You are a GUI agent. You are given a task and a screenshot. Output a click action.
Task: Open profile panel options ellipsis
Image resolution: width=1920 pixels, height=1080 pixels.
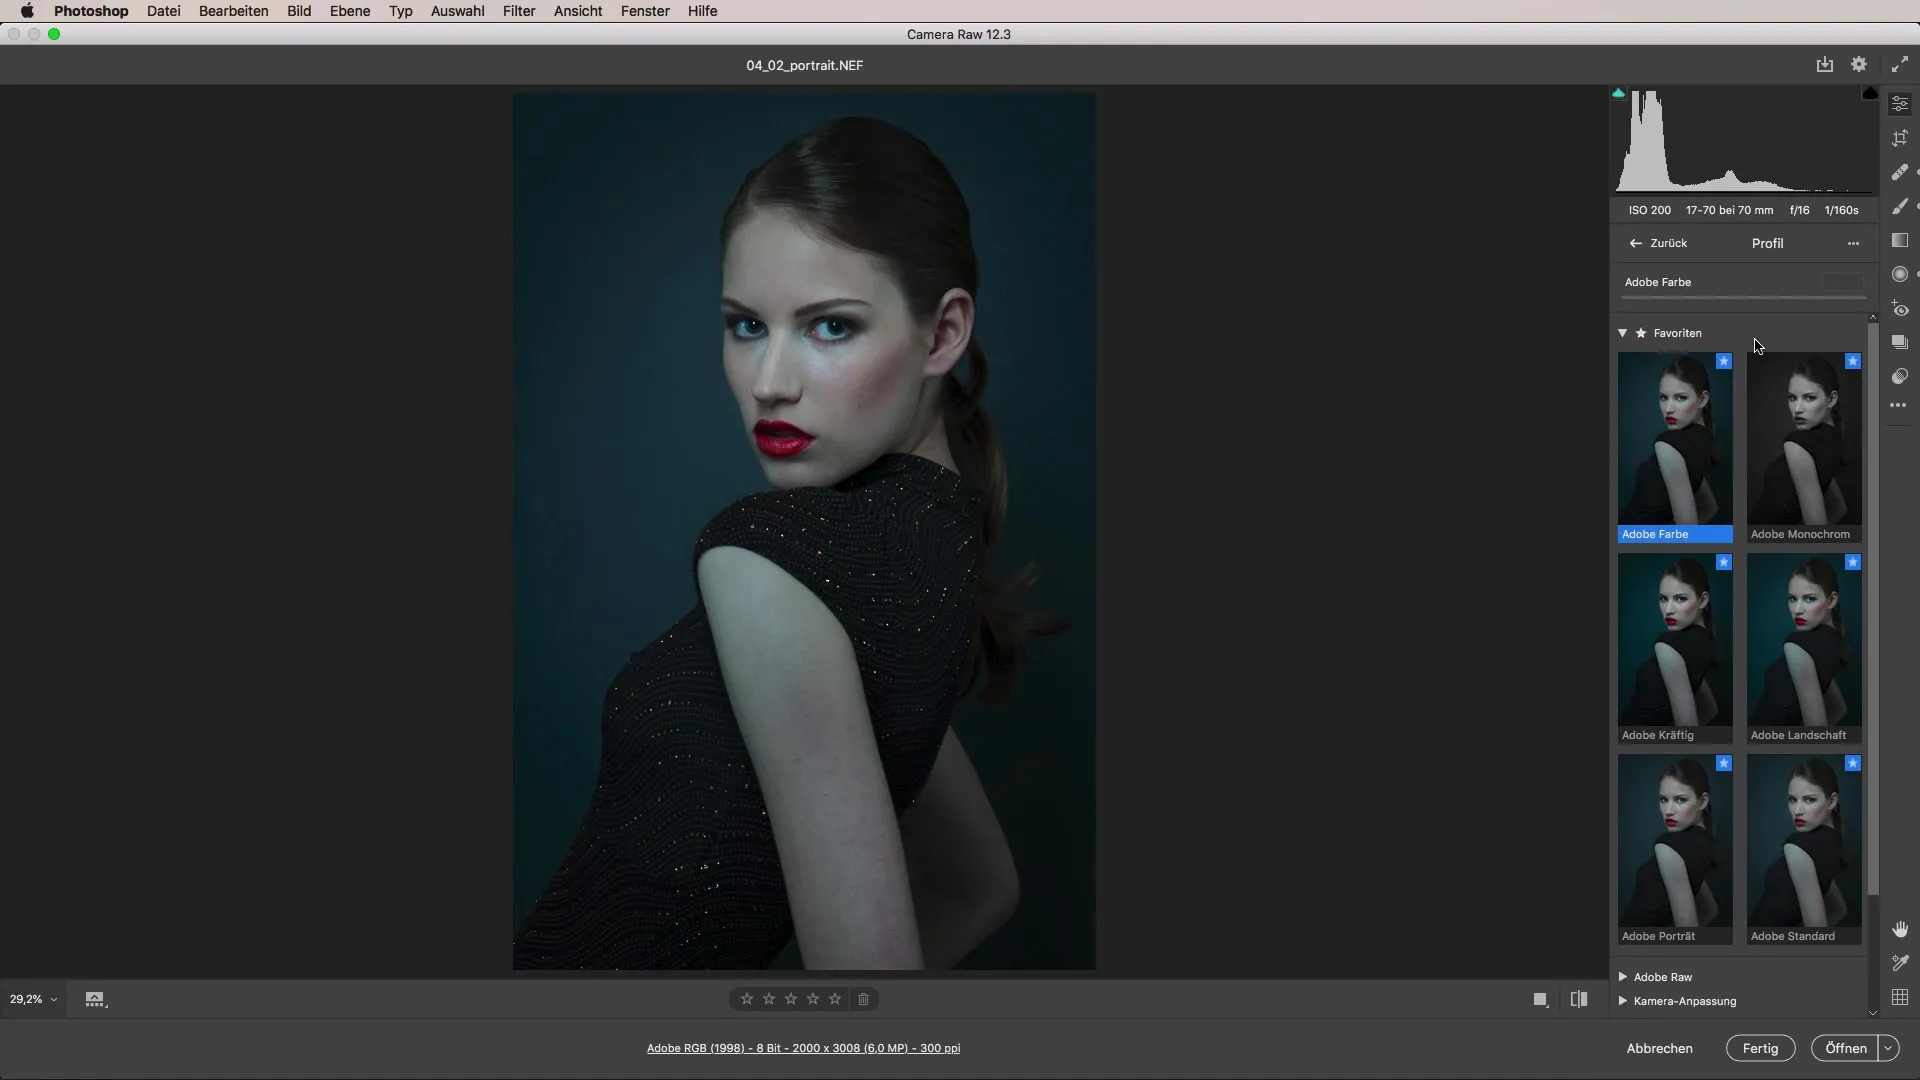(1853, 243)
